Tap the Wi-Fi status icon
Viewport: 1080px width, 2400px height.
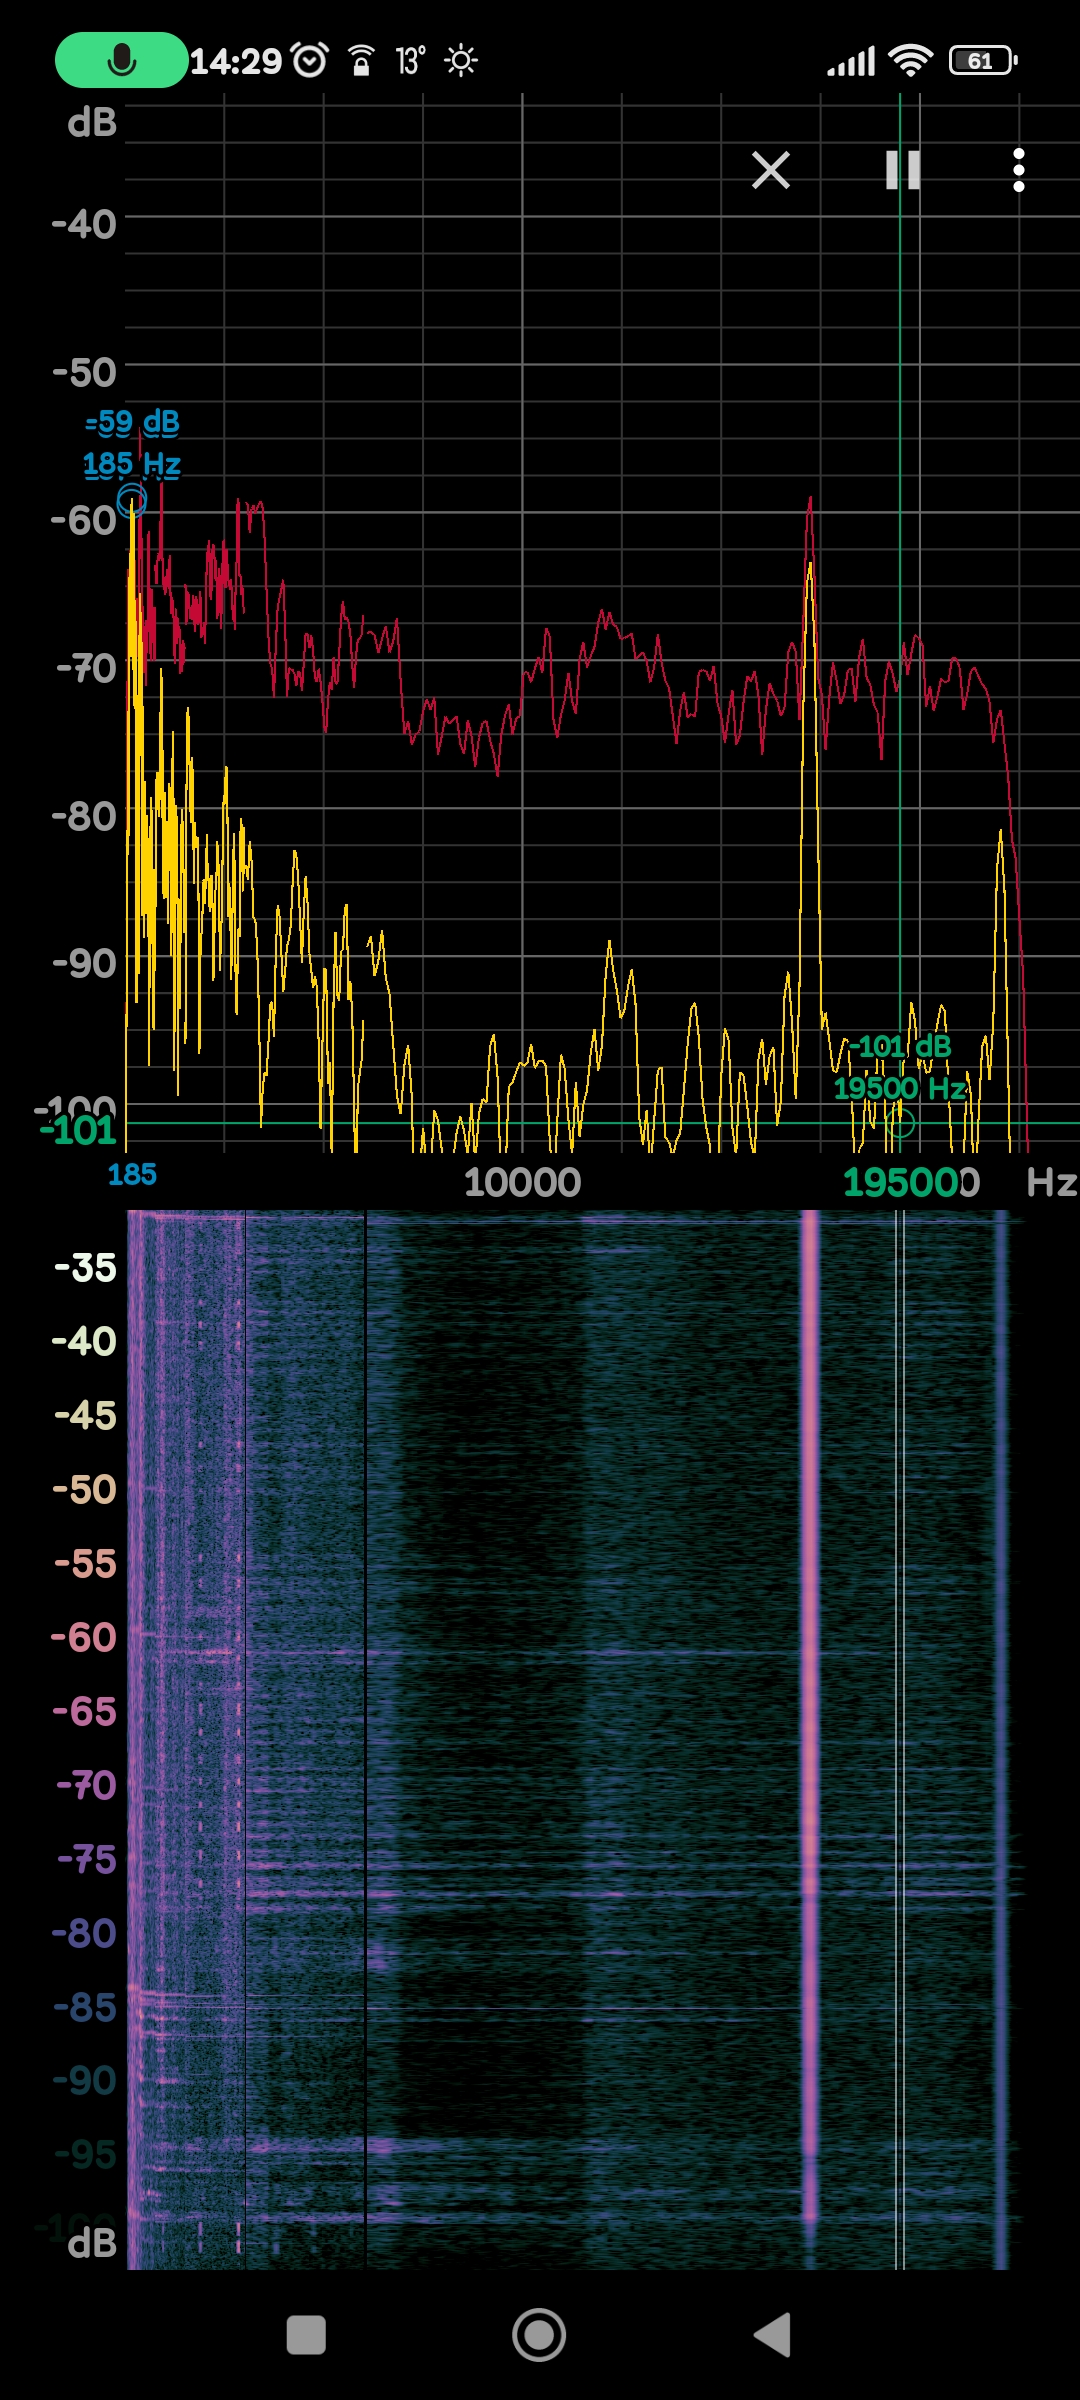[x=911, y=60]
